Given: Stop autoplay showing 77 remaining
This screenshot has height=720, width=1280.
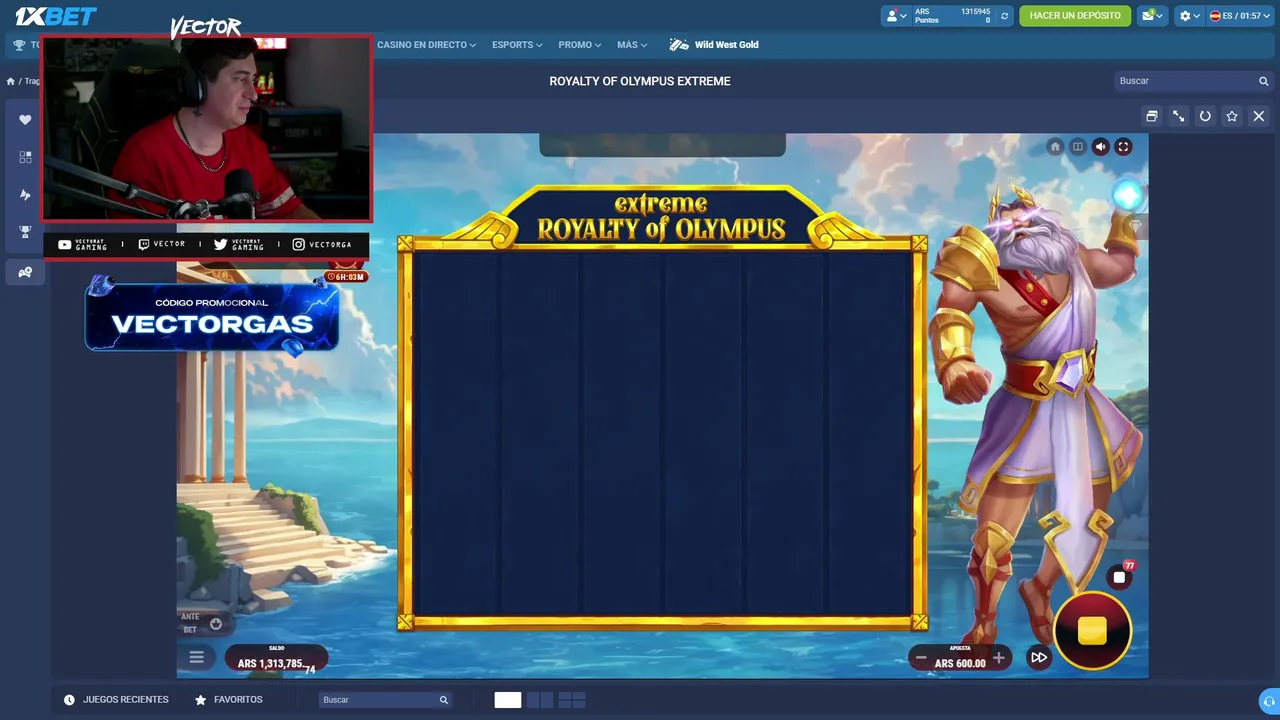Looking at the screenshot, I should (1120, 577).
